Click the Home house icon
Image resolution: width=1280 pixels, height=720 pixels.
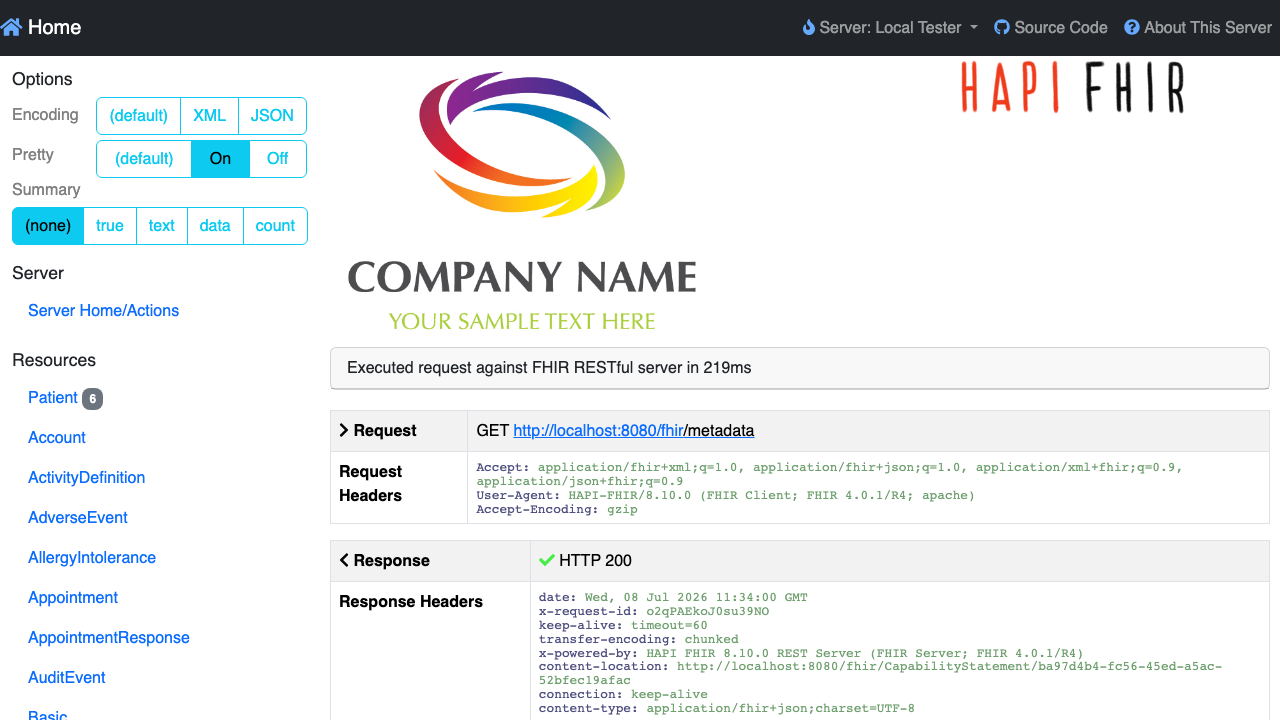pyautogui.click(x=11, y=27)
